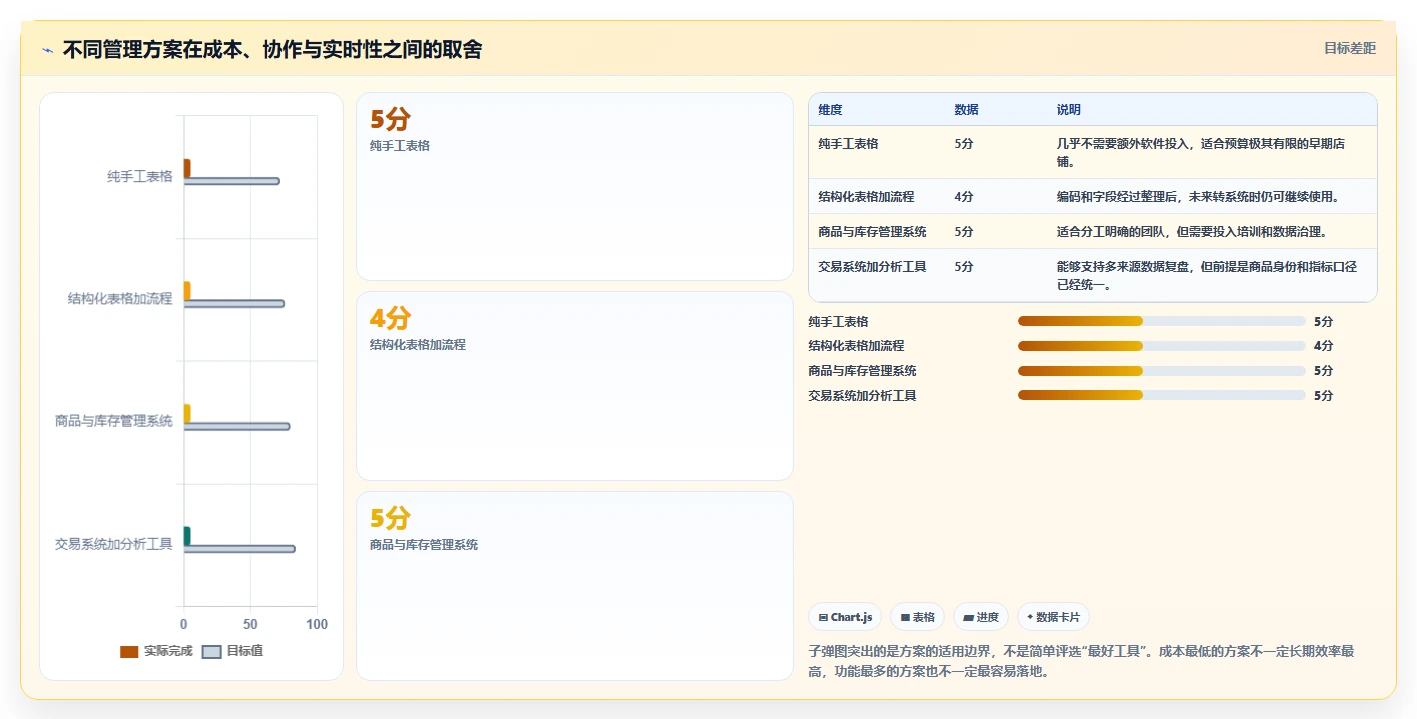
Task: Click the target bar for 交易系统加分析工具 in chart
Action: [239, 549]
